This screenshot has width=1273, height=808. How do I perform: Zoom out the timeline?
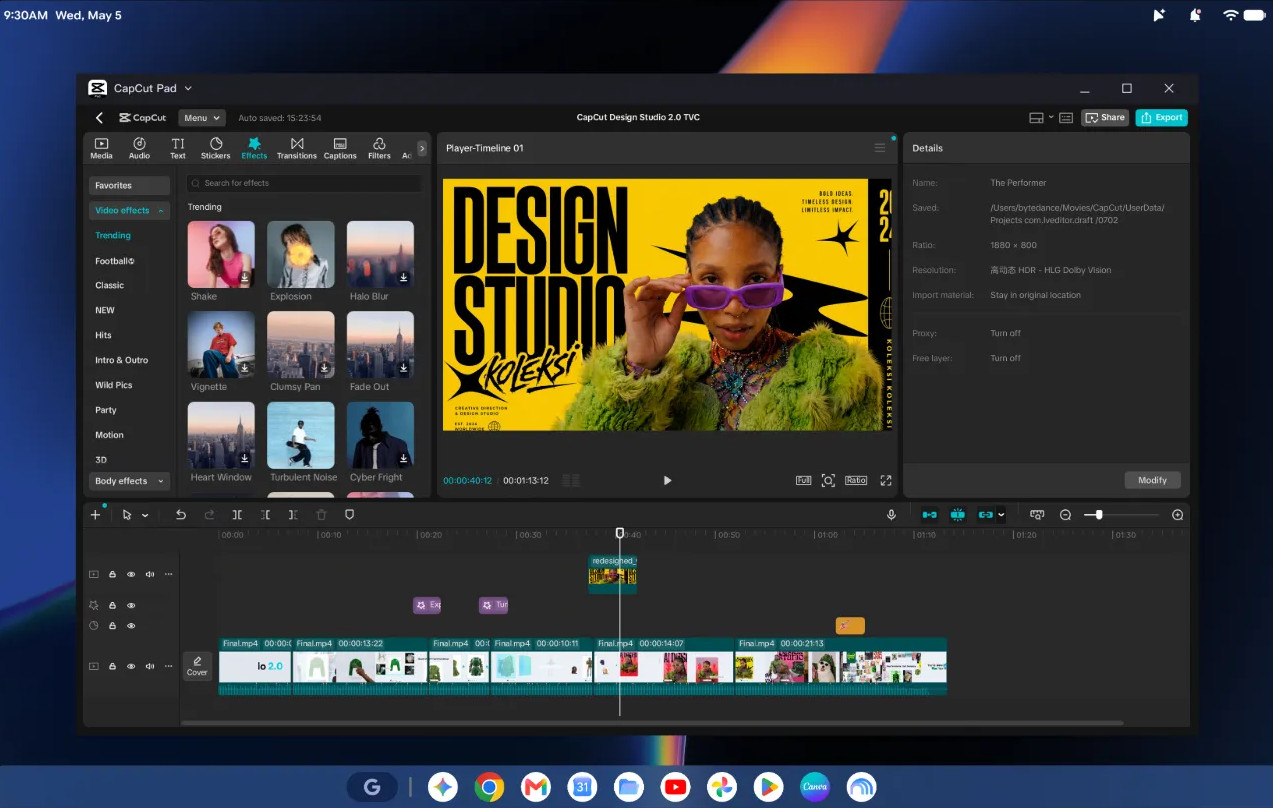1065,515
